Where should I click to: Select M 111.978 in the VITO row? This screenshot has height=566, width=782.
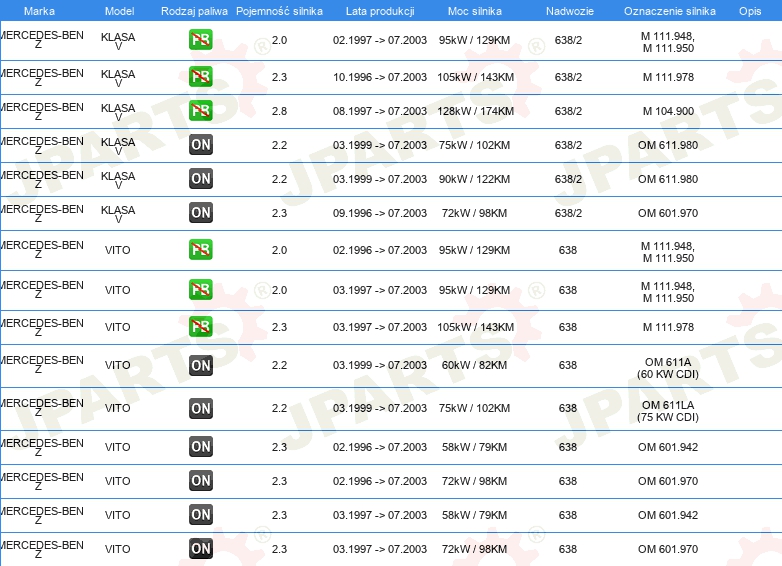(668, 327)
